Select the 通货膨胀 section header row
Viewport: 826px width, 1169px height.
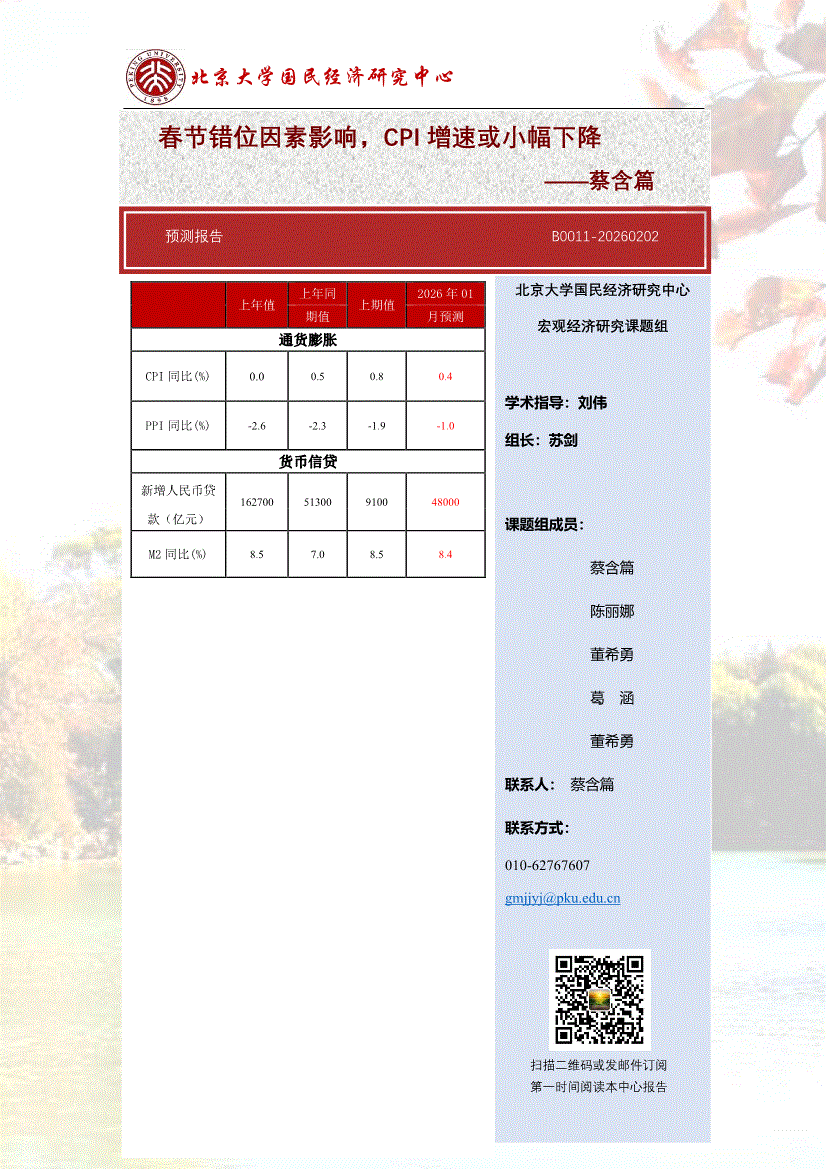(x=308, y=340)
